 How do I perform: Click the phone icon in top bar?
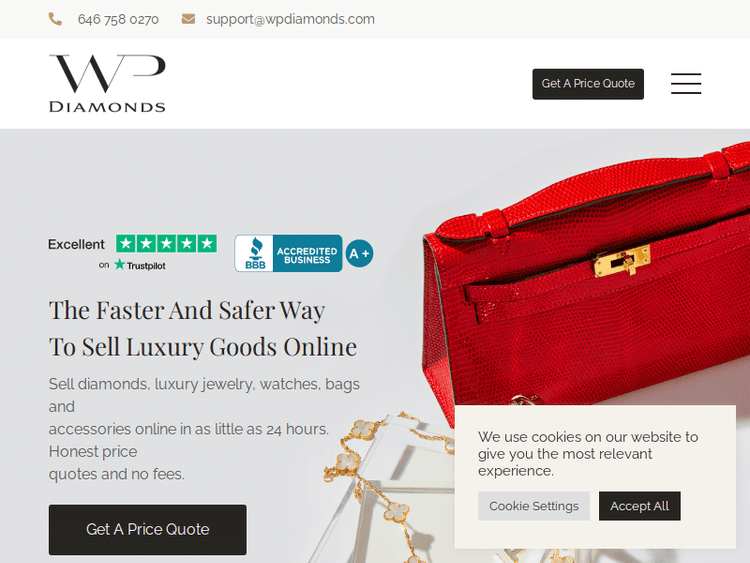click(55, 19)
